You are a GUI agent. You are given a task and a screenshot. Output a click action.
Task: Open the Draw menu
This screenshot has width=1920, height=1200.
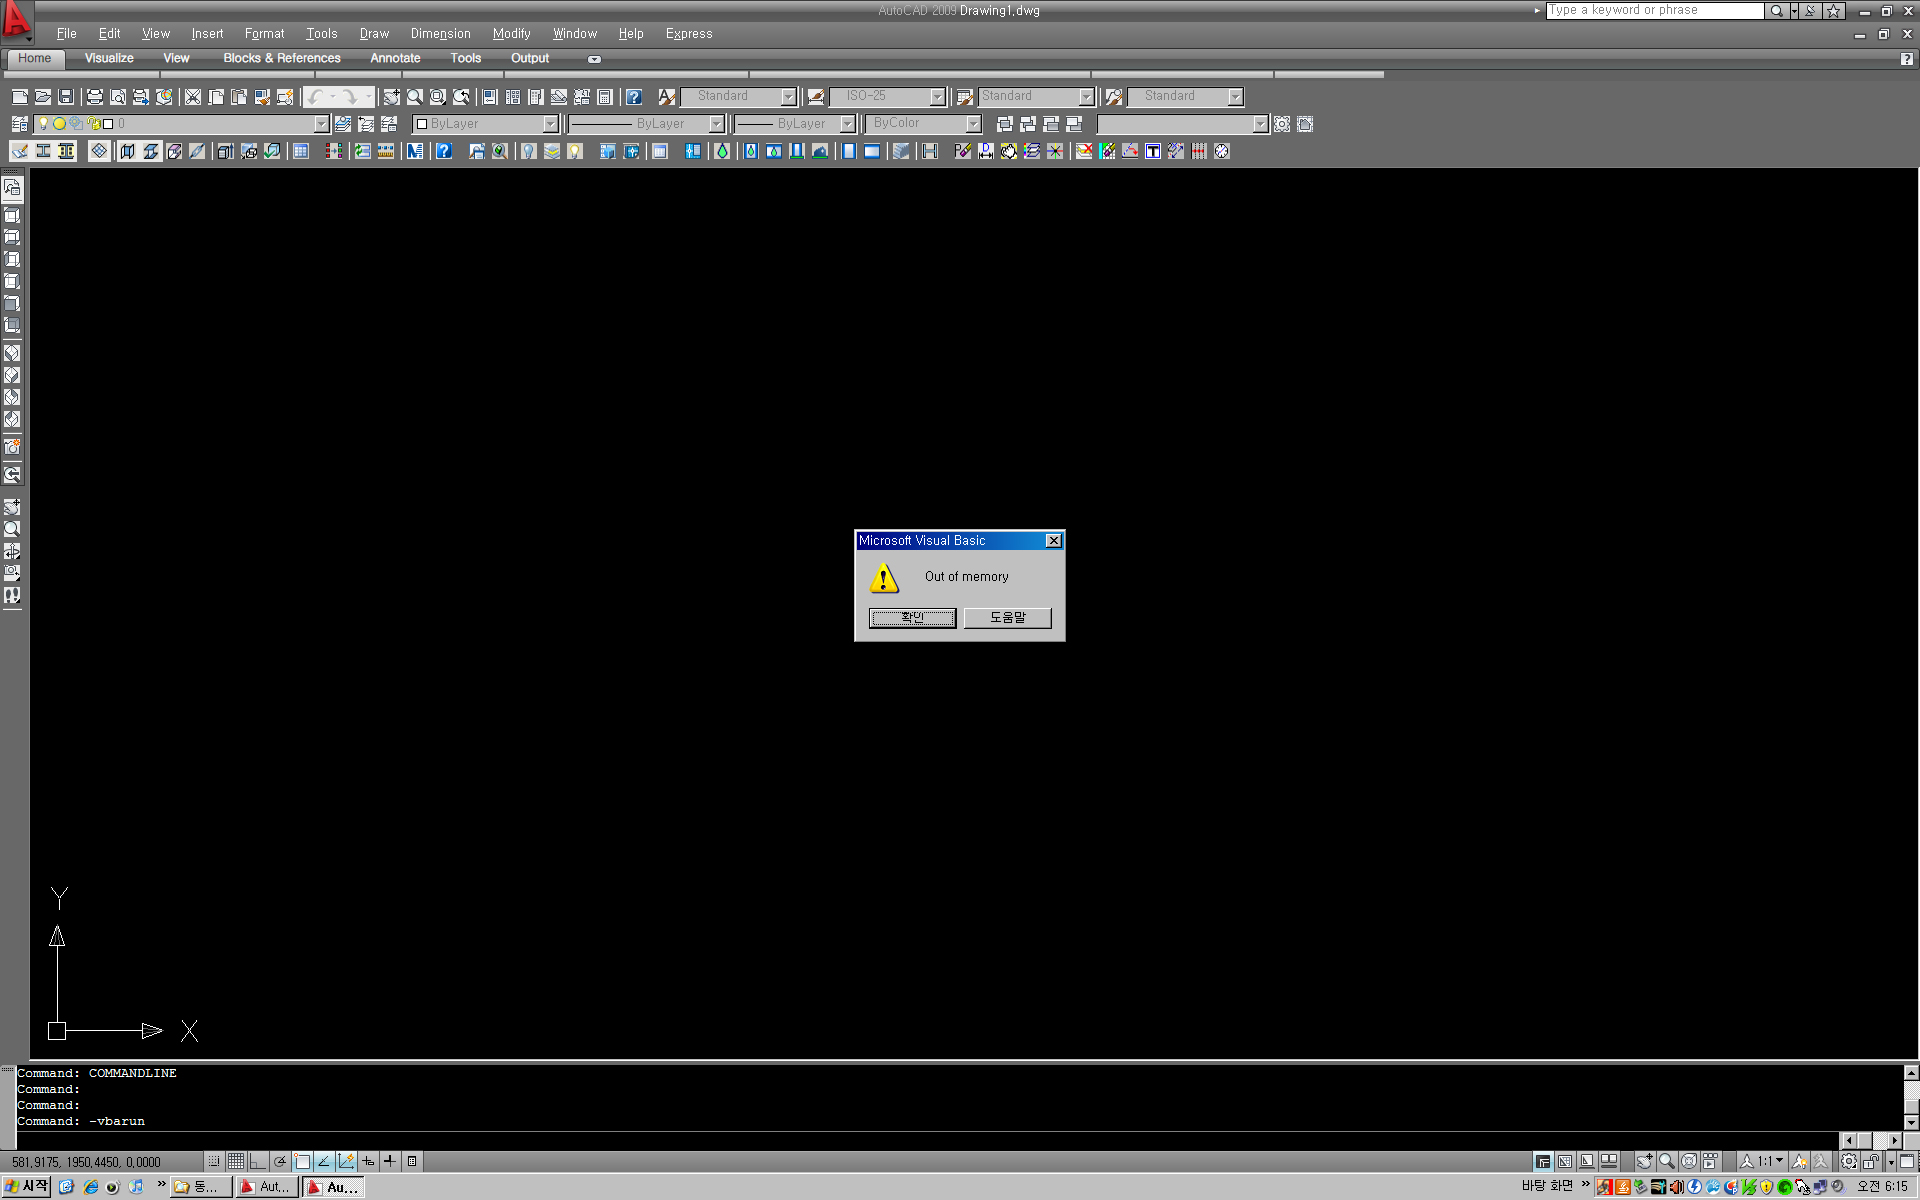[374, 34]
